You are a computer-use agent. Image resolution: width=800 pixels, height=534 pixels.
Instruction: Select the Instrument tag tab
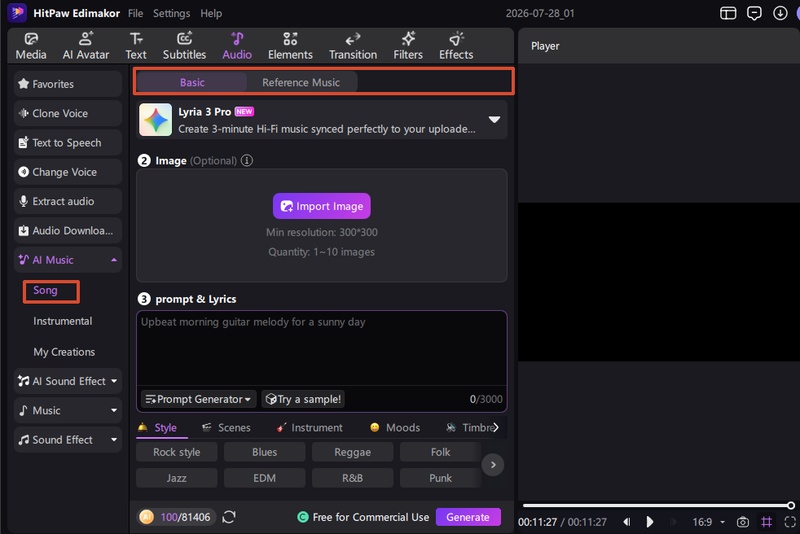click(309, 427)
